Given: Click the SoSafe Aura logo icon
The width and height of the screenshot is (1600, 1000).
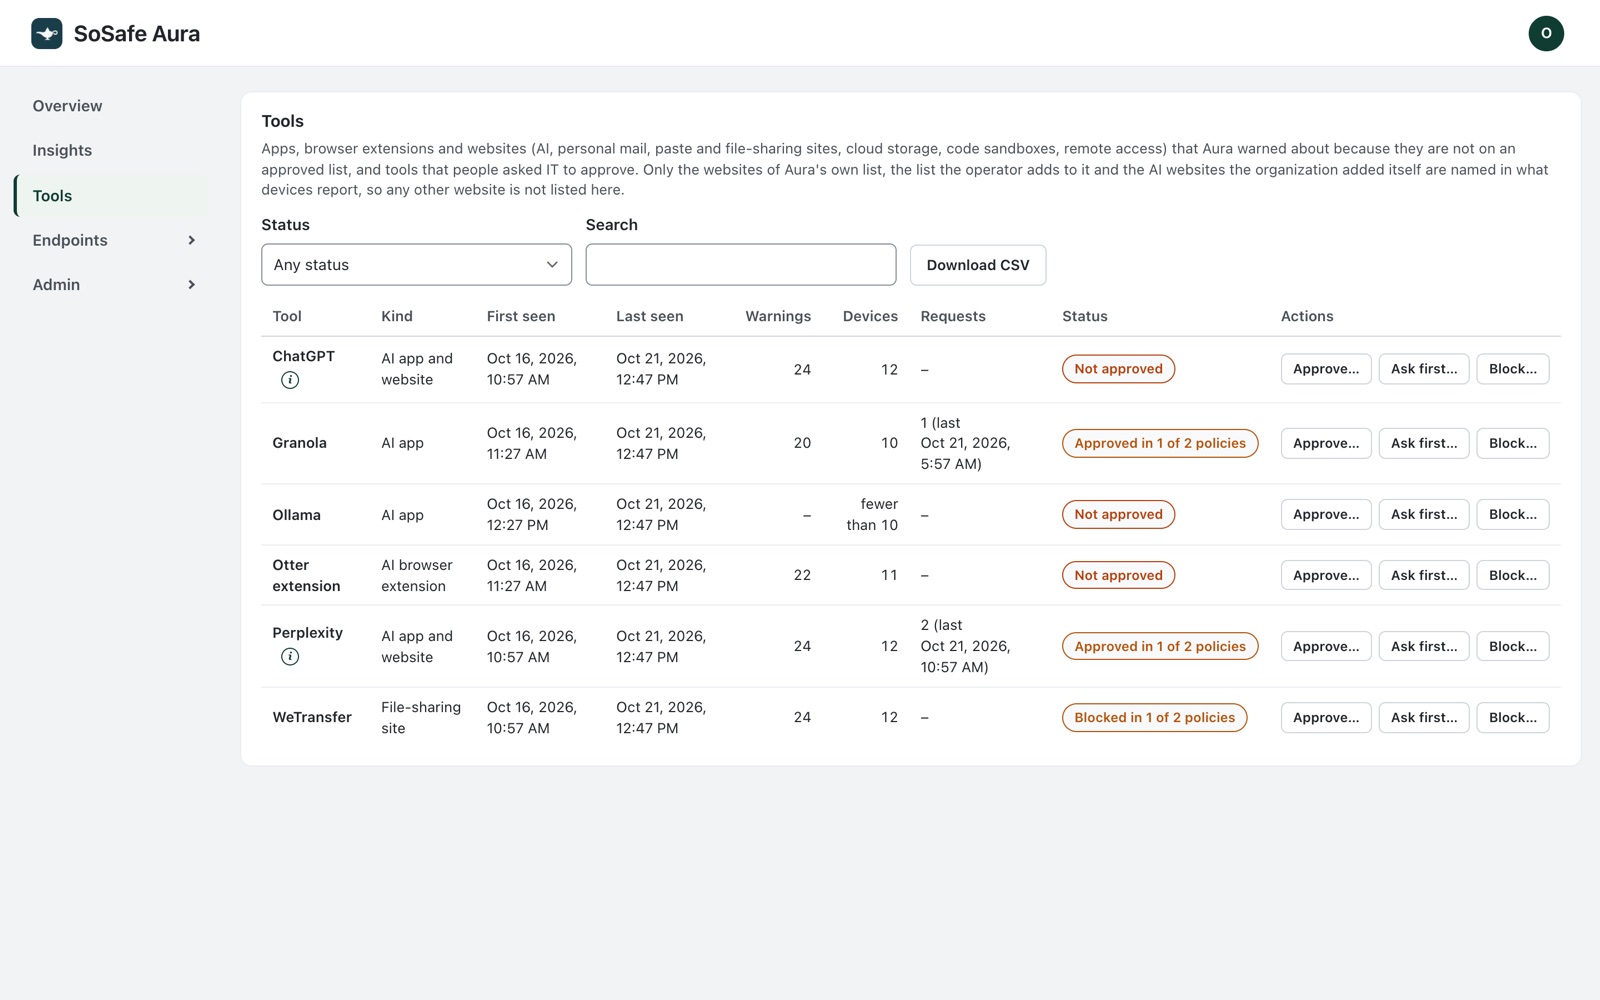Looking at the screenshot, I should point(47,33).
